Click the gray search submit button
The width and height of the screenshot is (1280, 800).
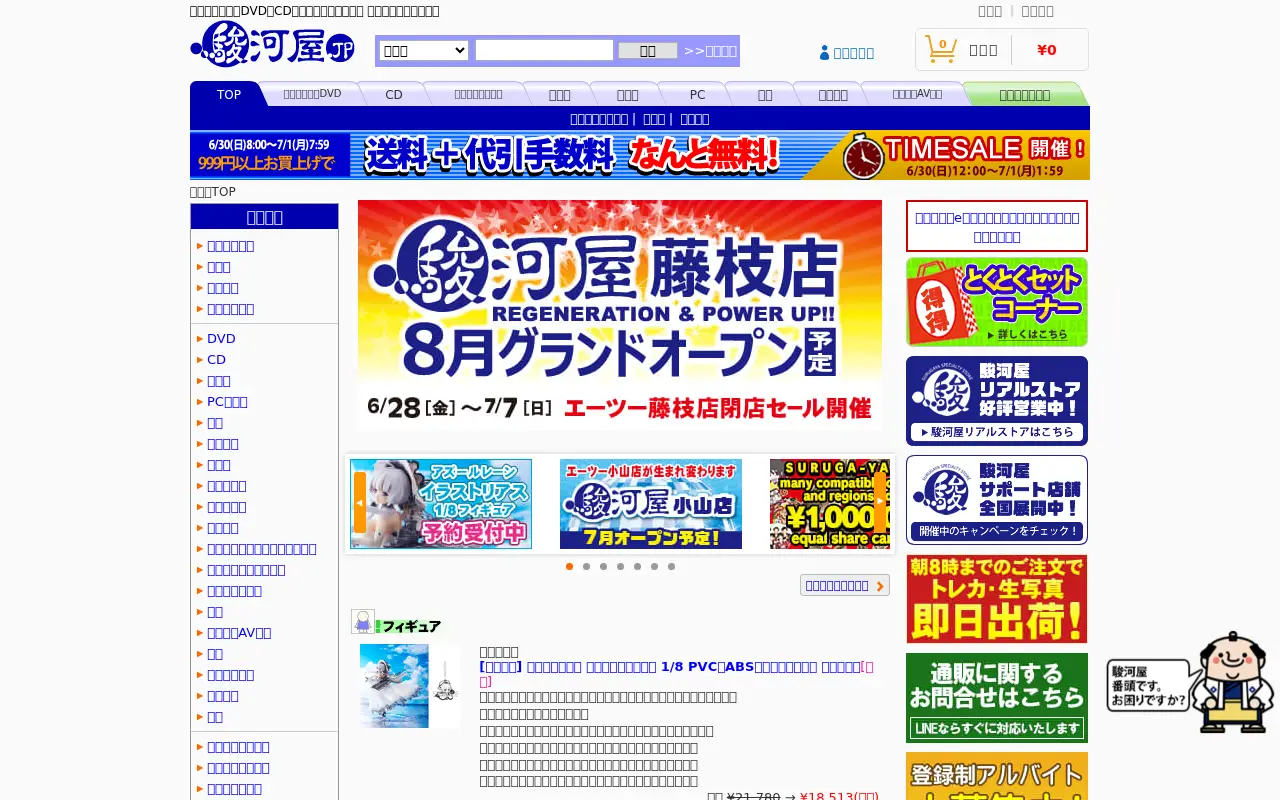(647, 51)
